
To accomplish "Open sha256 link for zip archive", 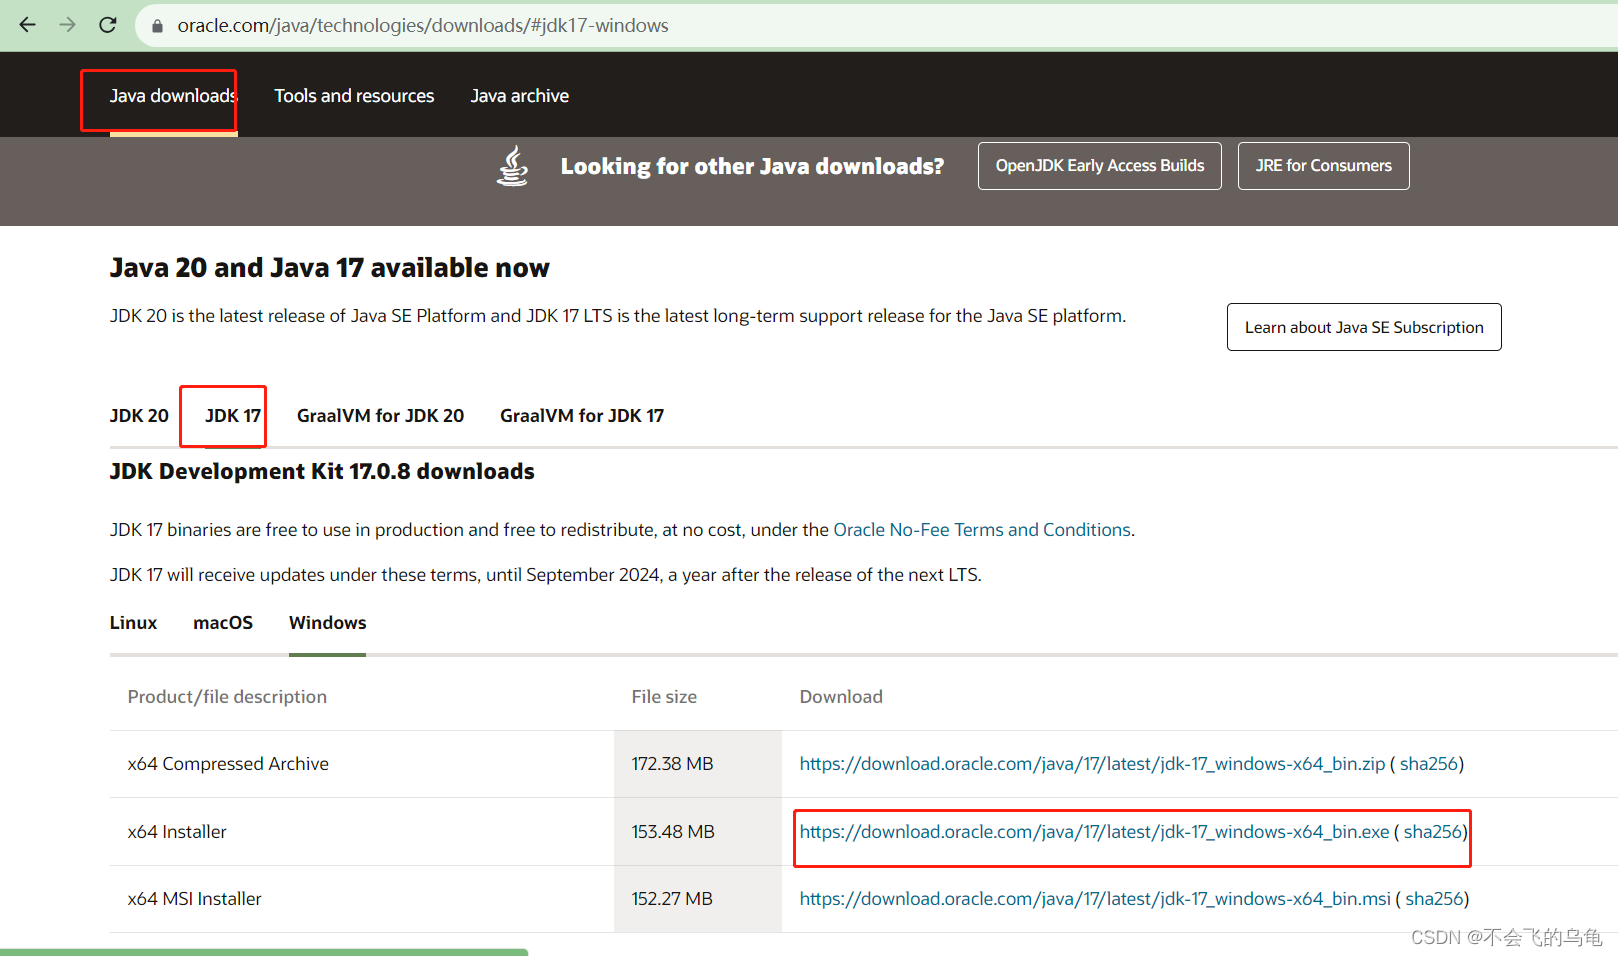I will coord(1428,764).
